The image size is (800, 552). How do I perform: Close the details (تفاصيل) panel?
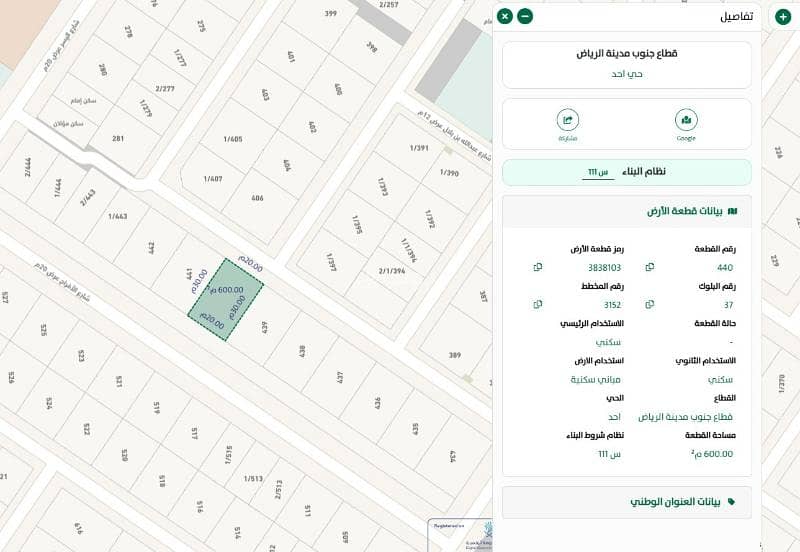(x=505, y=16)
